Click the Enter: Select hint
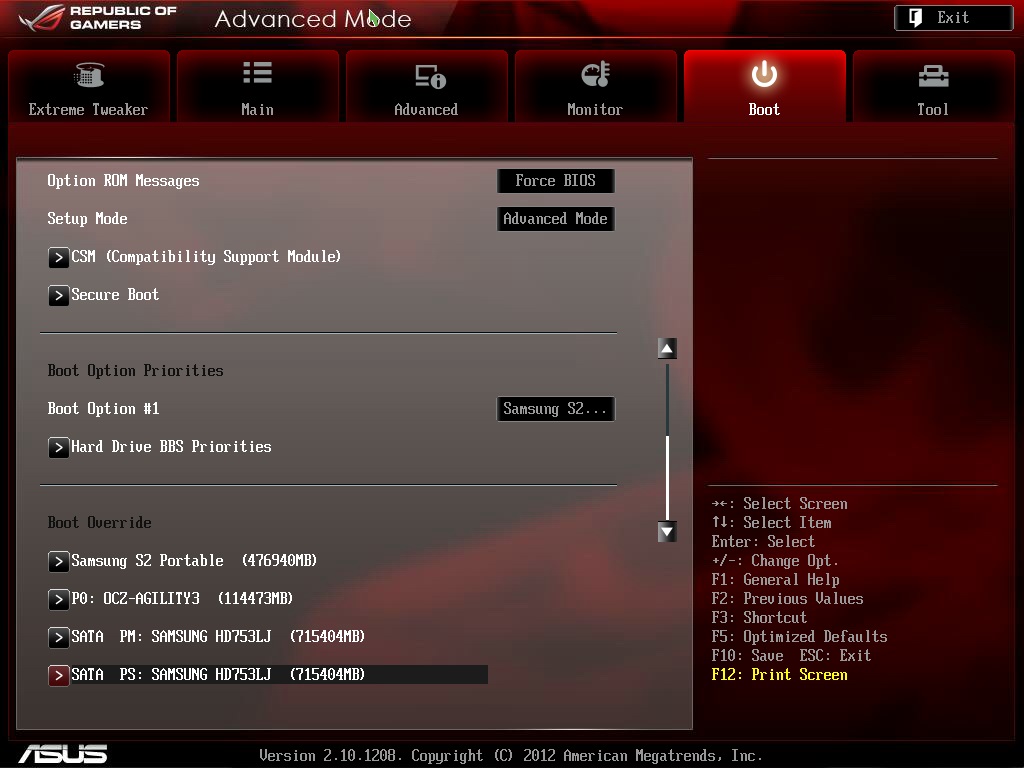Image resolution: width=1024 pixels, height=768 pixels. tap(763, 542)
